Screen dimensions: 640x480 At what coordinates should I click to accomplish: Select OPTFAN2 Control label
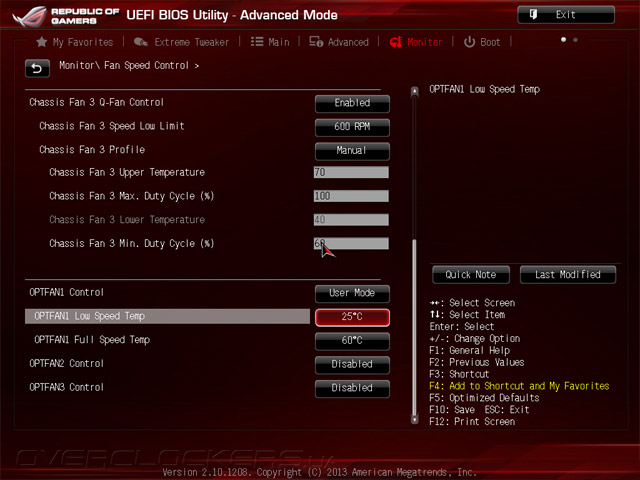66,363
